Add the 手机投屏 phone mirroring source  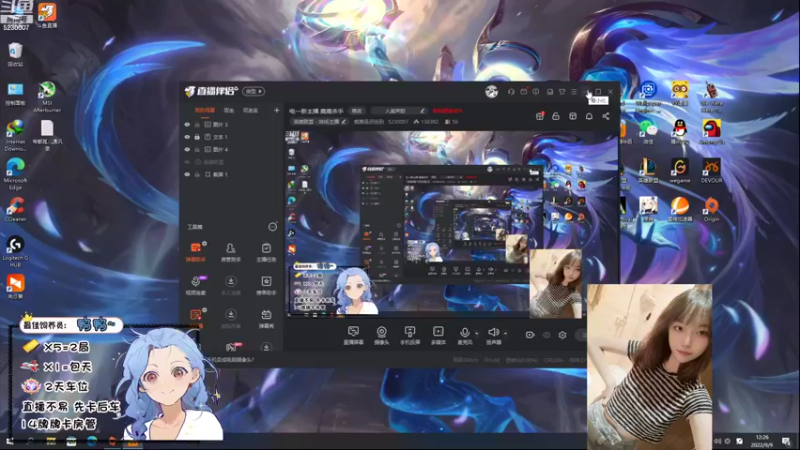[410, 335]
